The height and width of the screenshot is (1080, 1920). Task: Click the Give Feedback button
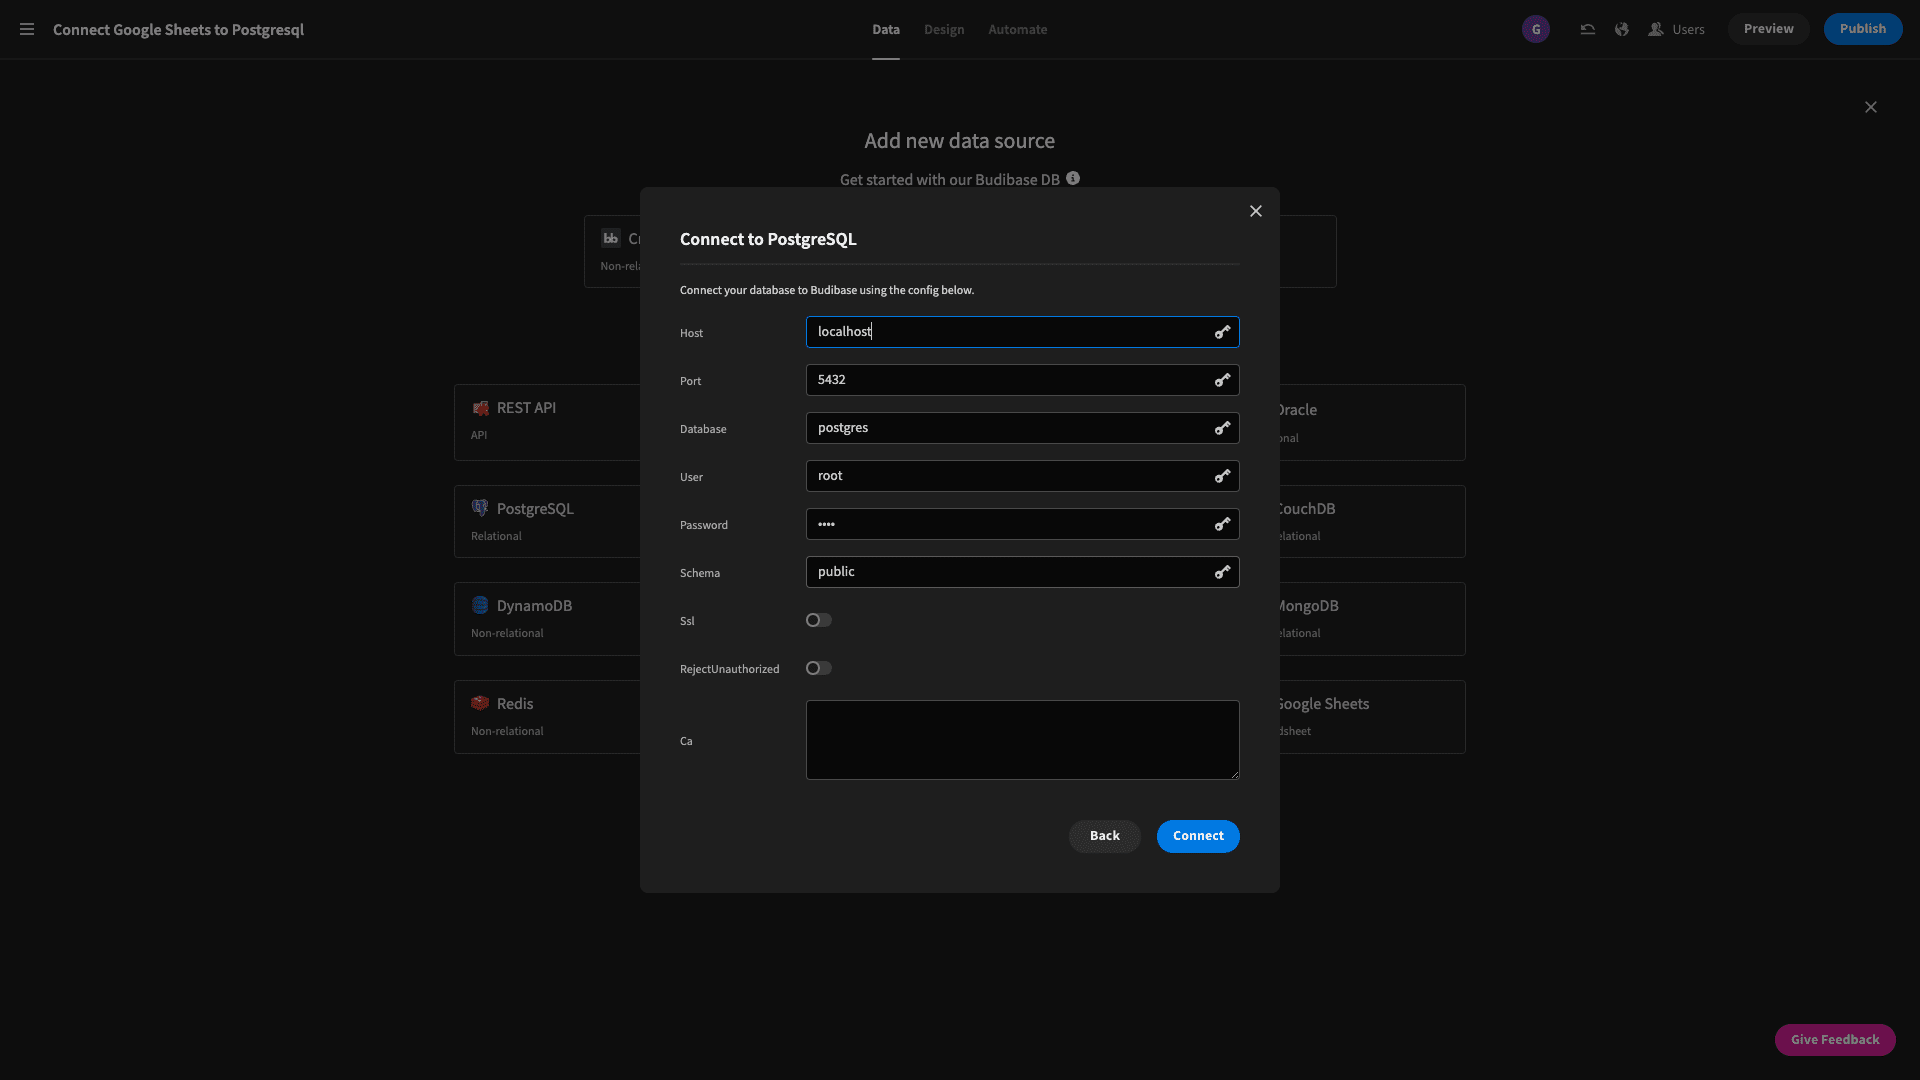[1835, 1040]
